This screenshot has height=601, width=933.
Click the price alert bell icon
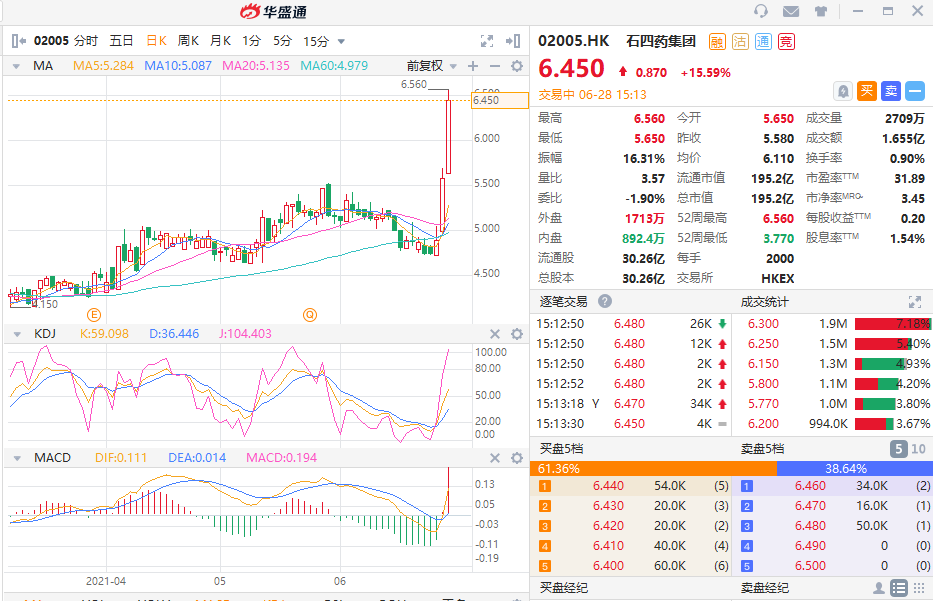click(843, 91)
